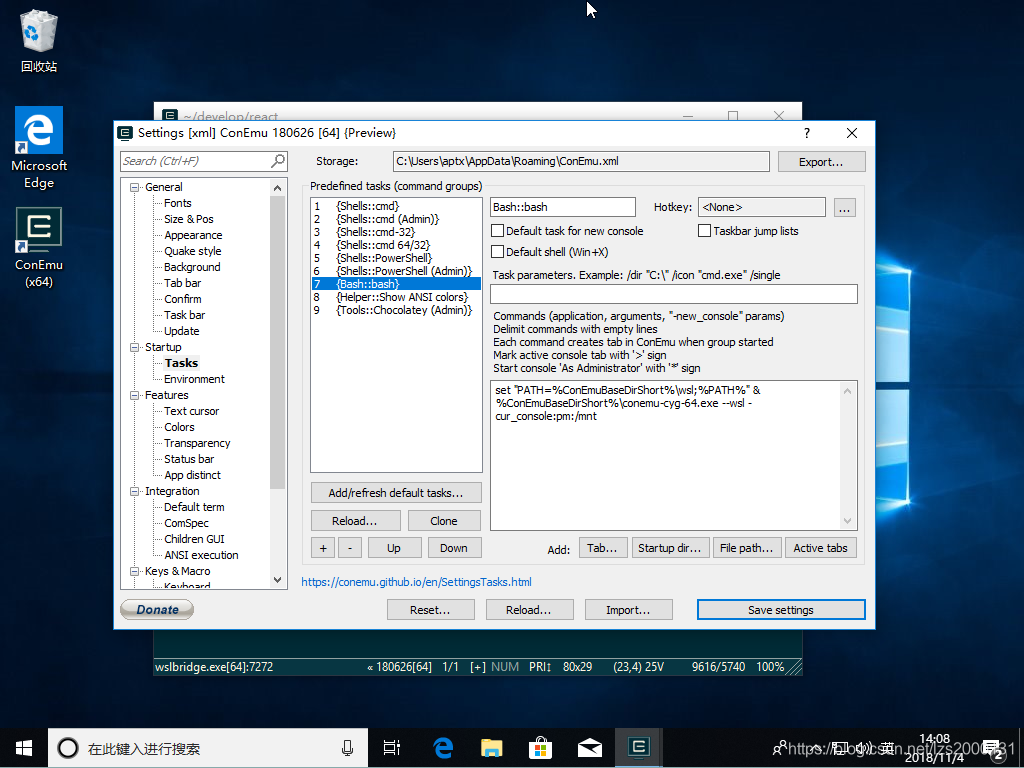The image size is (1024, 768).
Task: Click Add/refresh default tasks button
Action: click(396, 493)
